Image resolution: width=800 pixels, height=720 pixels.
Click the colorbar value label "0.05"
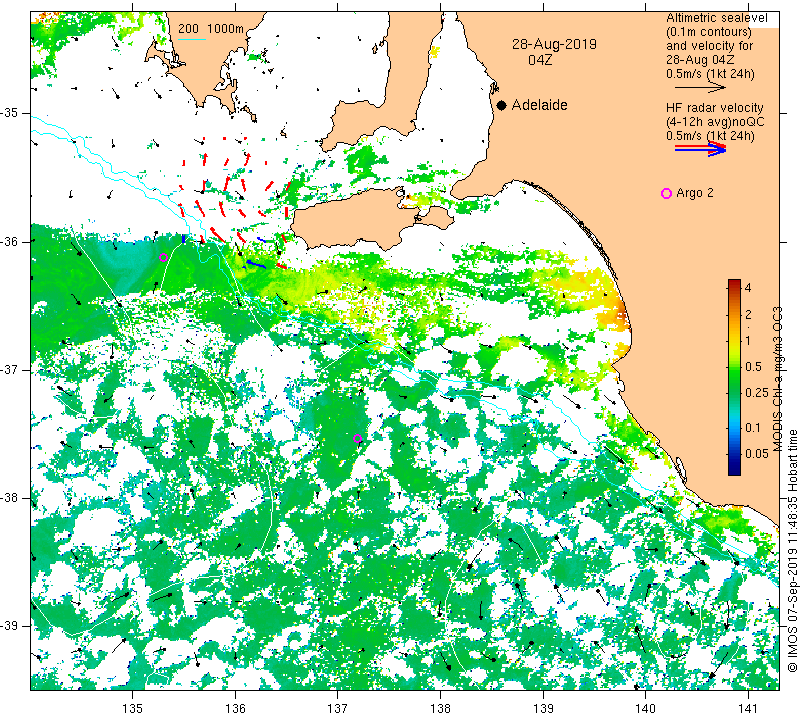click(x=756, y=454)
